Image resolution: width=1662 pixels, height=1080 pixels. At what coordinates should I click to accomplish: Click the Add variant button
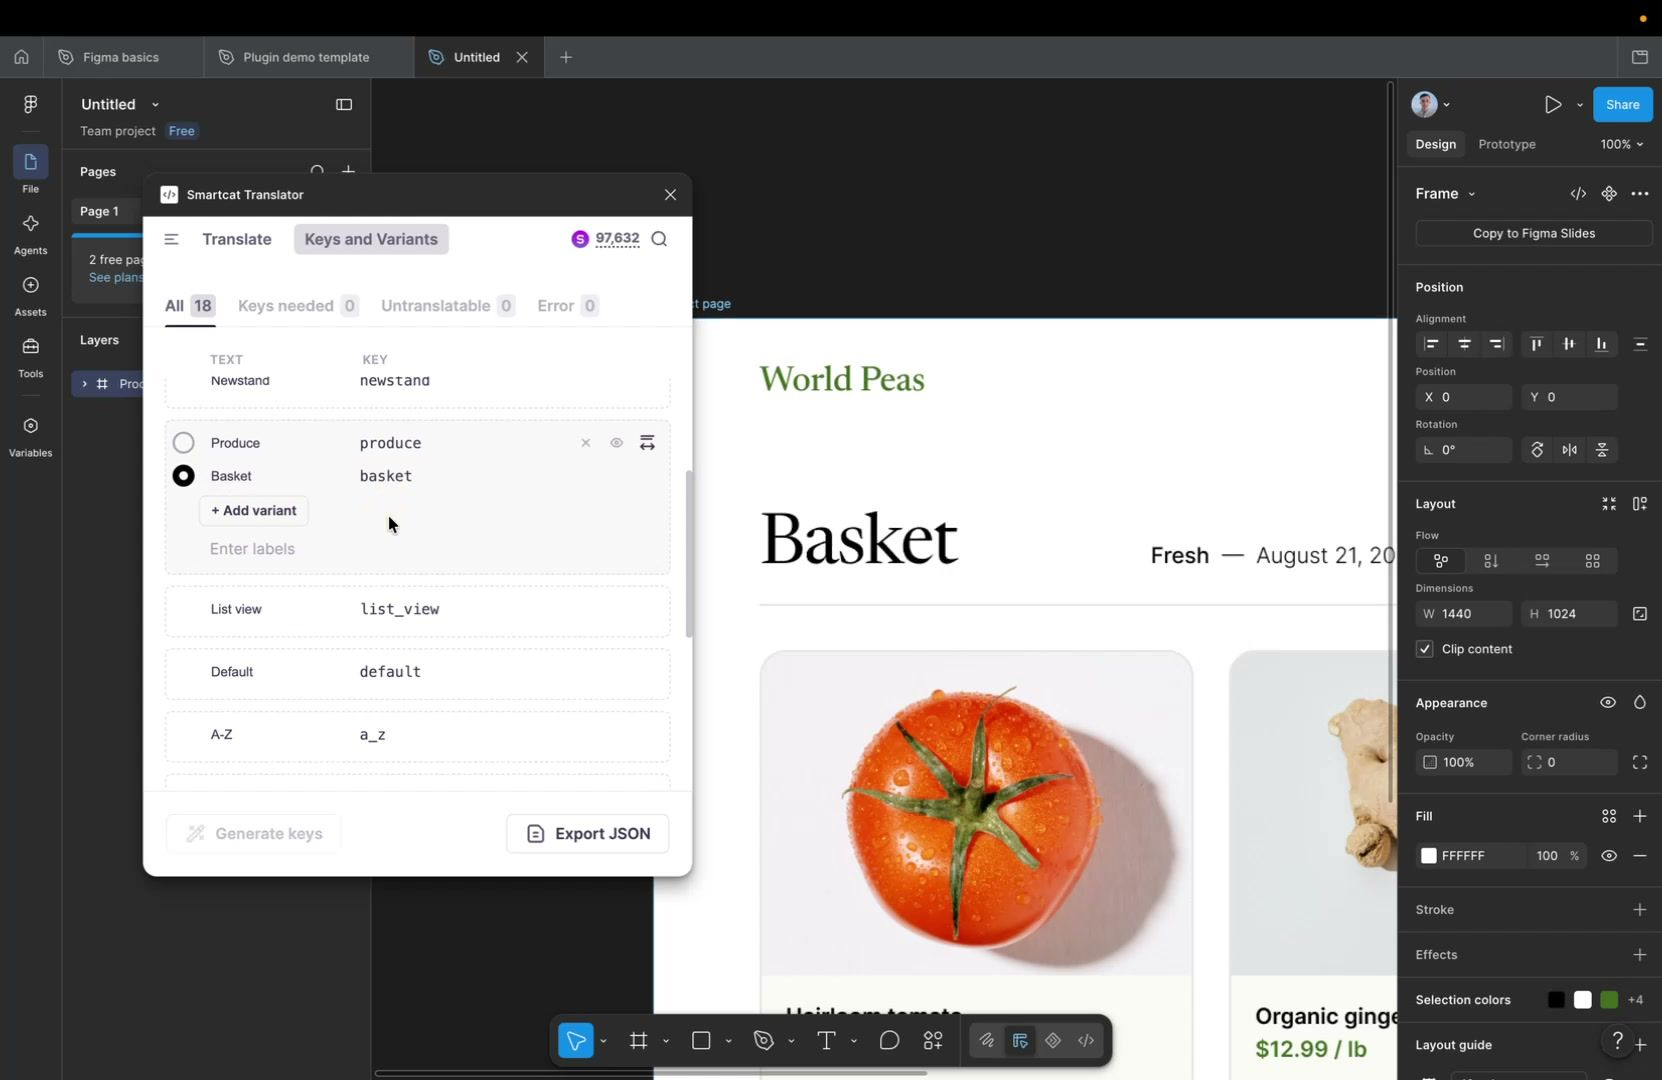click(254, 511)
